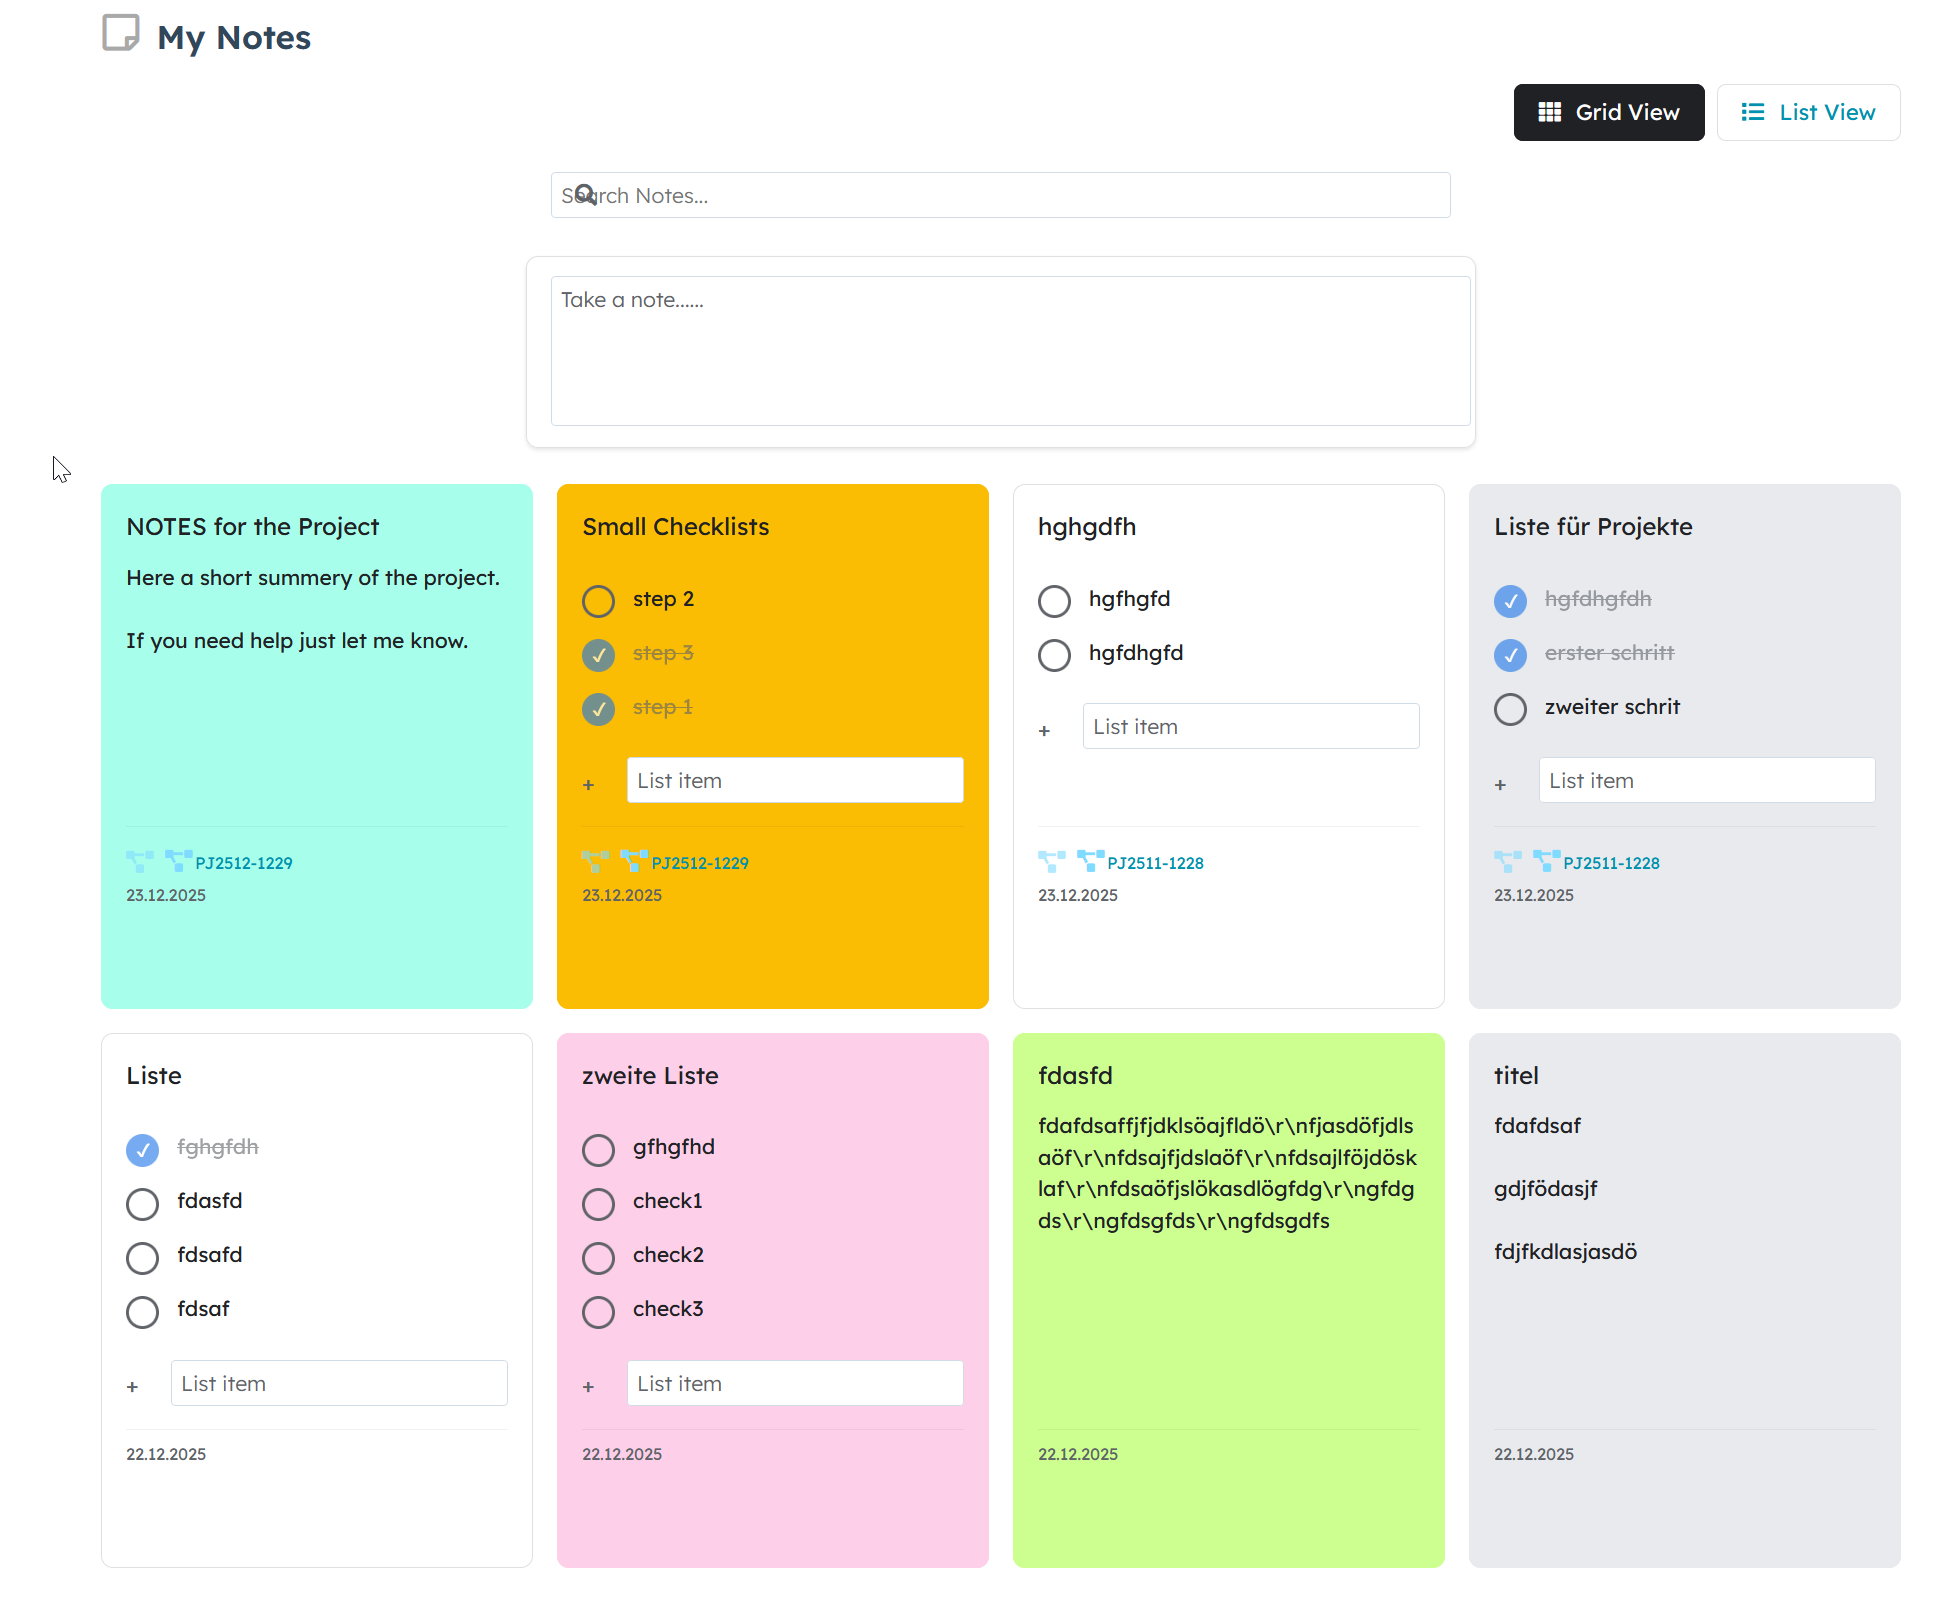Click the search magnifier icon
This screenshot has height=1623, width=1954.
586,194
